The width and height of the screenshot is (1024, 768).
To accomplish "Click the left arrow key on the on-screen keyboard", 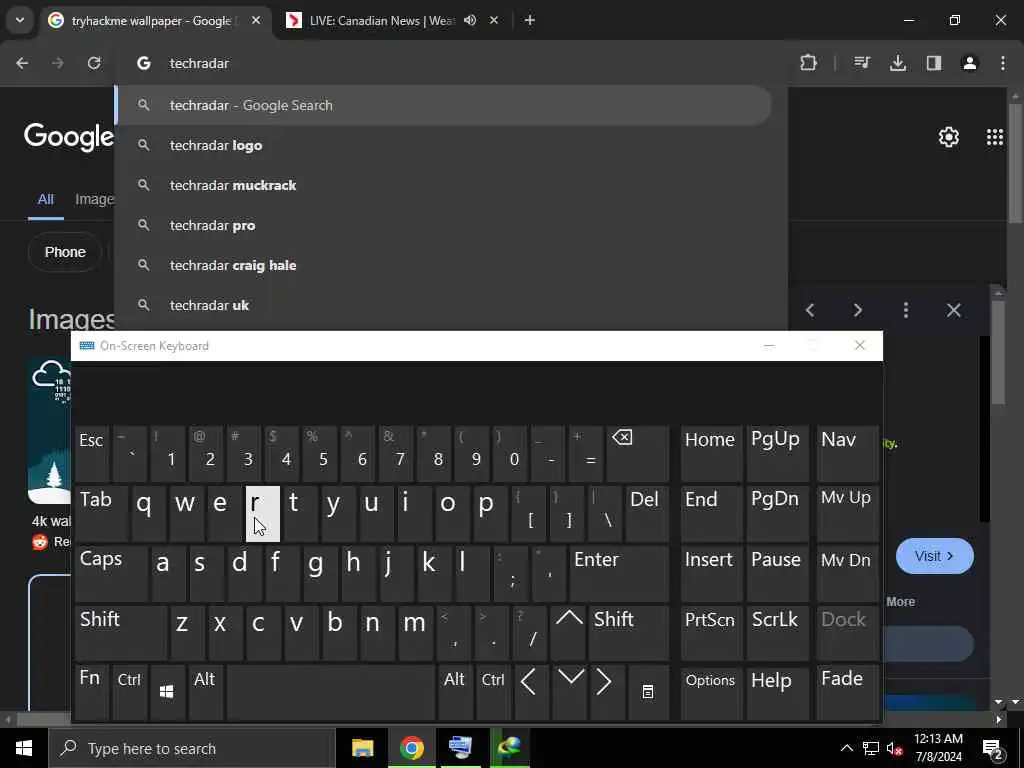I will click(530, 692).
